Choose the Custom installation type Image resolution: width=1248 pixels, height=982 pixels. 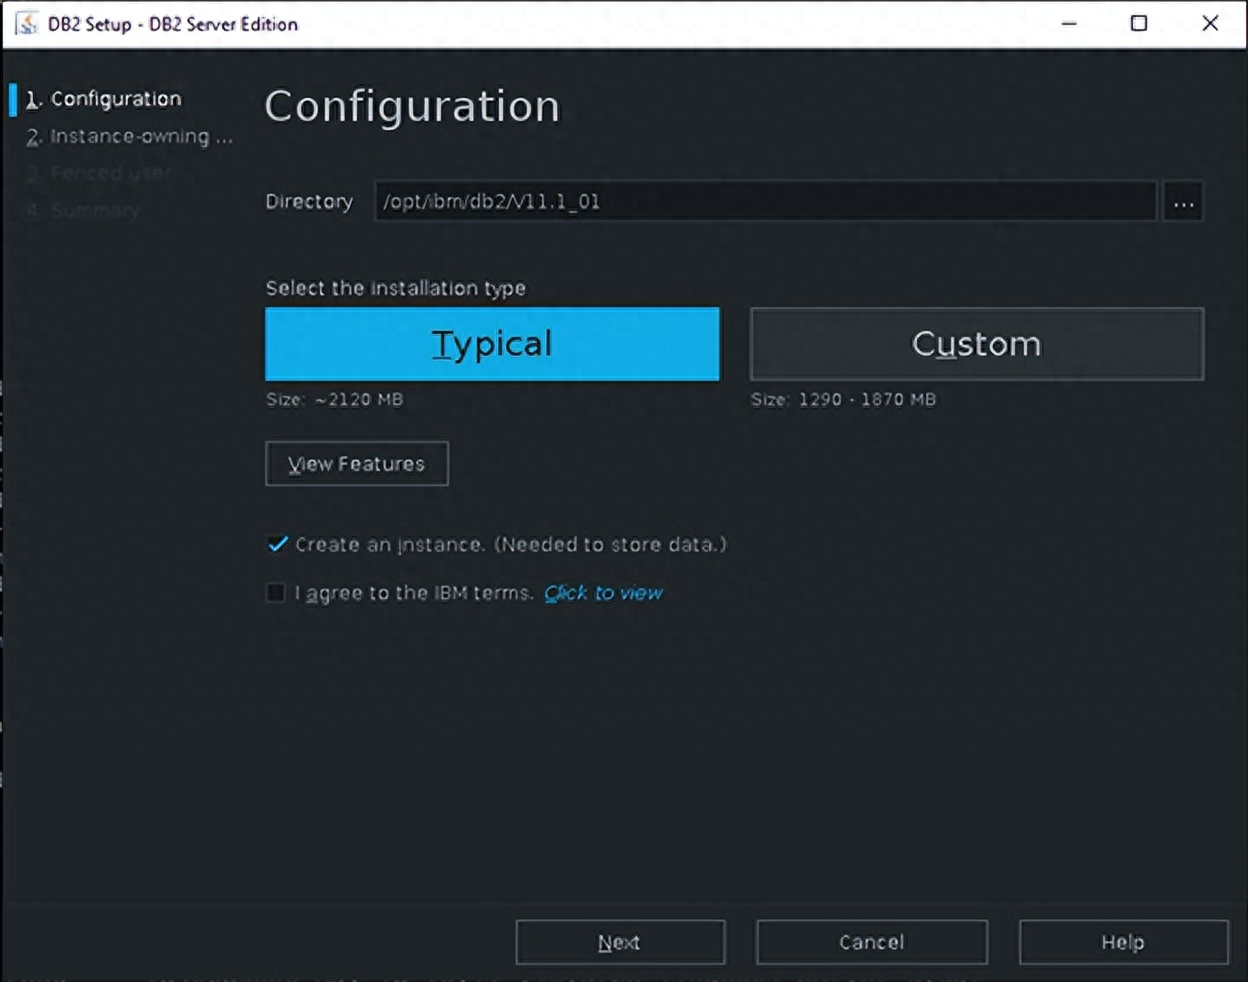[x=976, y=344]
